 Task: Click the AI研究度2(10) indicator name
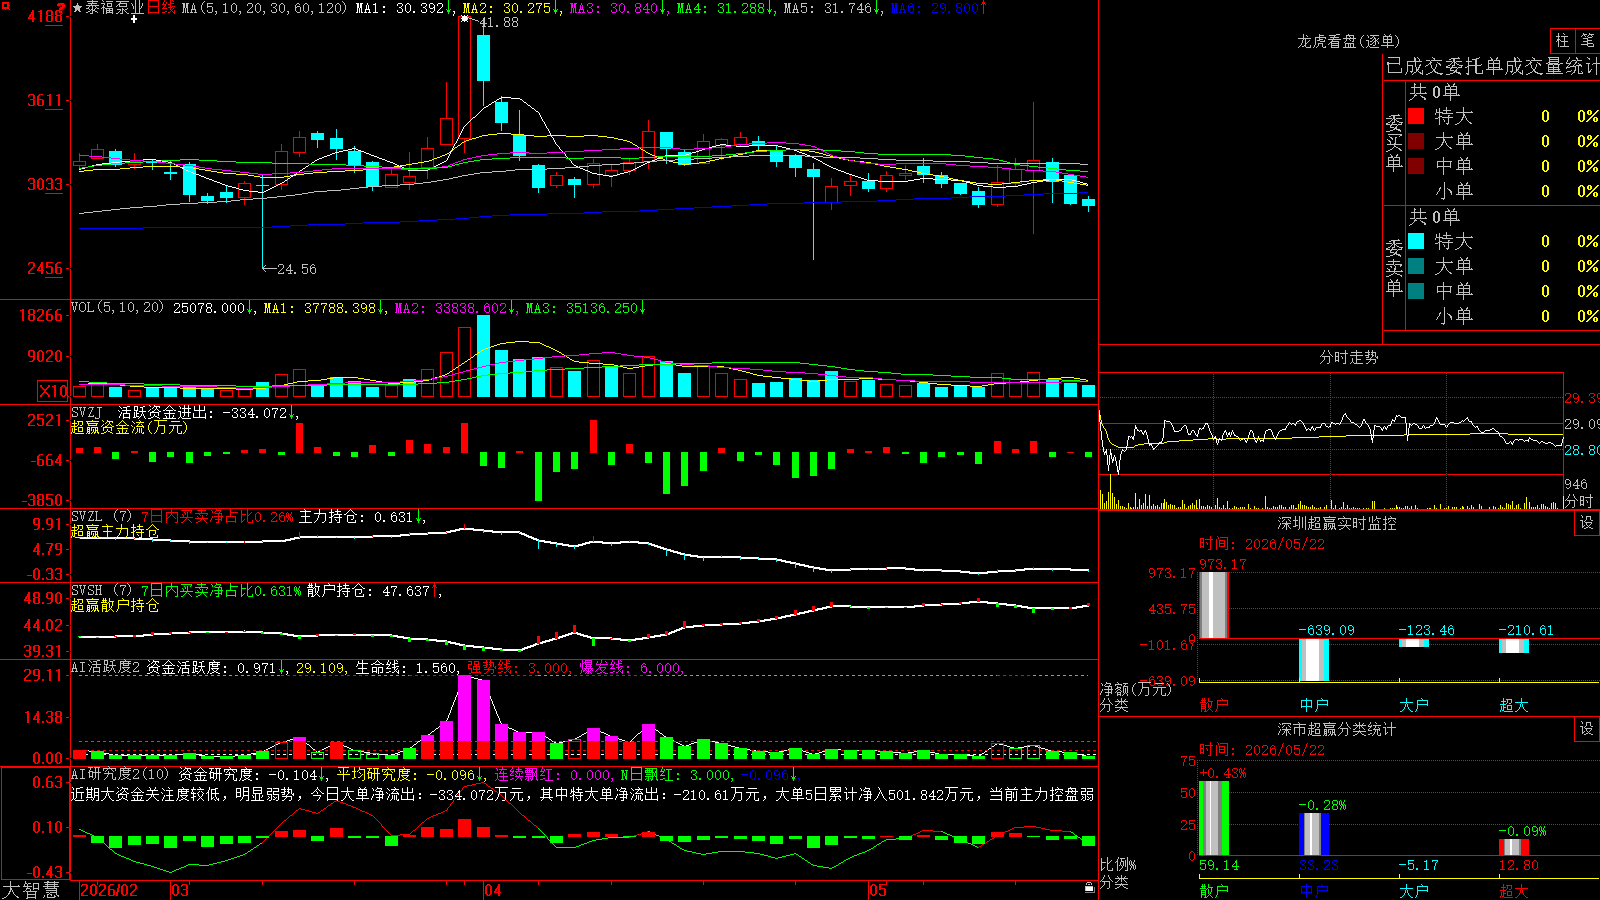(120, 774)
